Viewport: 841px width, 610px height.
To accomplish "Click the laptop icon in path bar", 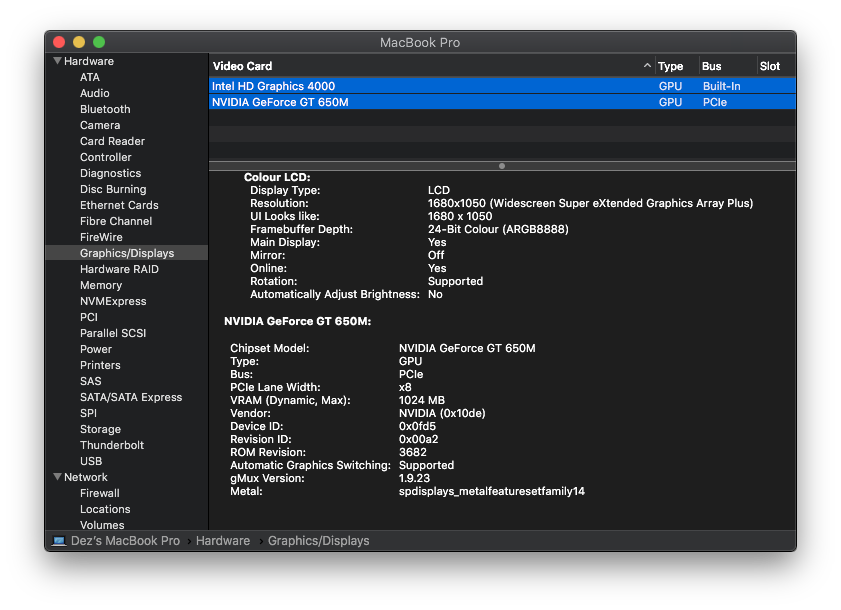I will (59, 540).
